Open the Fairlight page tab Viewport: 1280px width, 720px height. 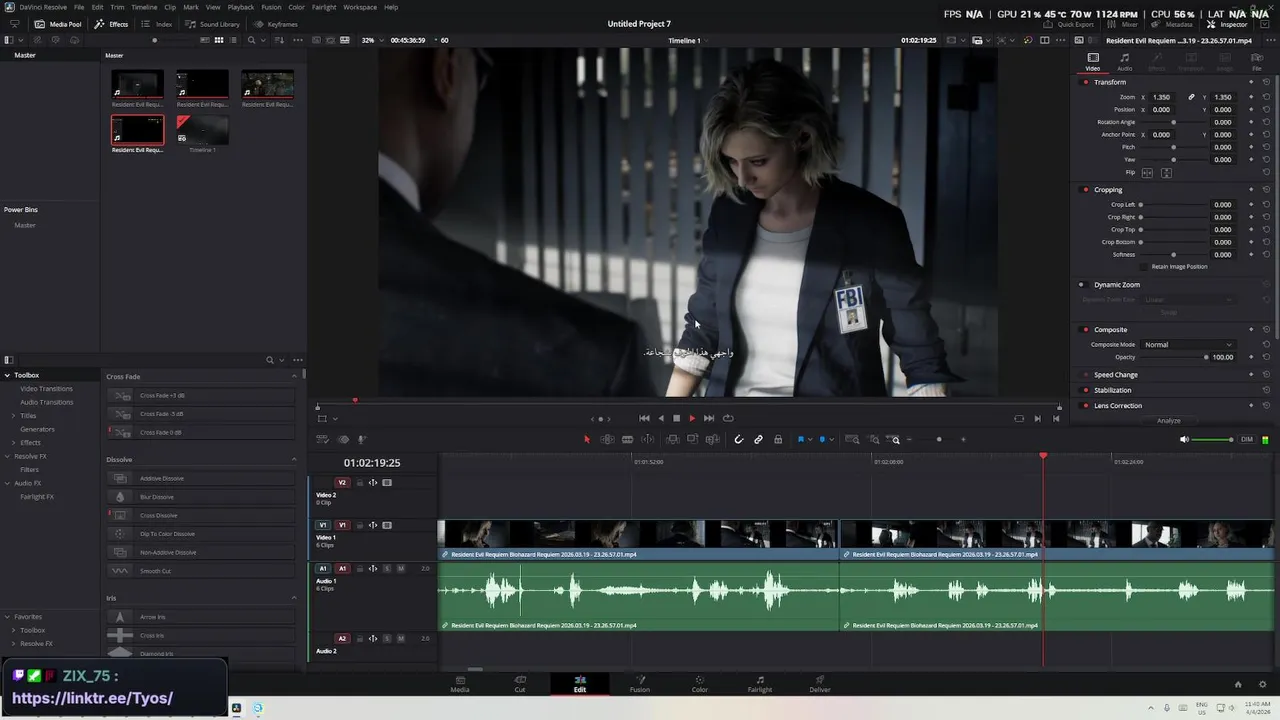(760, 684)
